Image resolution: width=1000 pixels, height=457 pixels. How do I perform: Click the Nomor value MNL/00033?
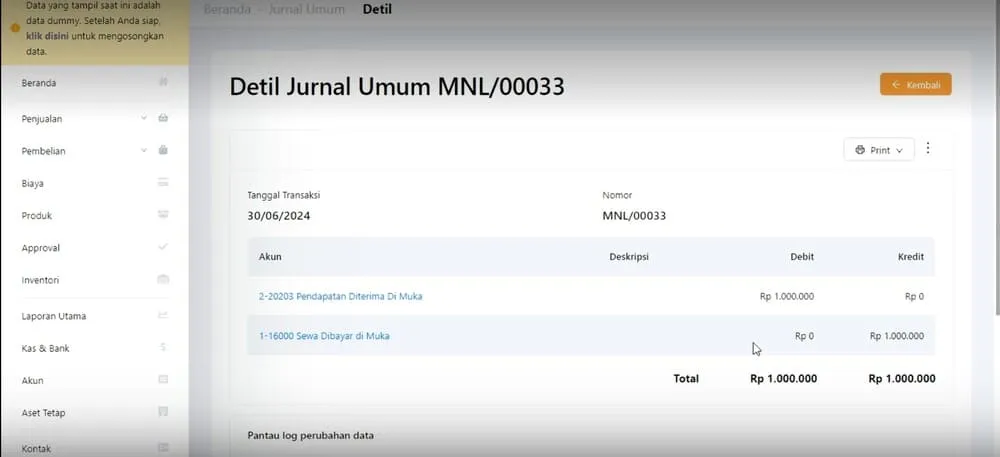coord(634,216)
